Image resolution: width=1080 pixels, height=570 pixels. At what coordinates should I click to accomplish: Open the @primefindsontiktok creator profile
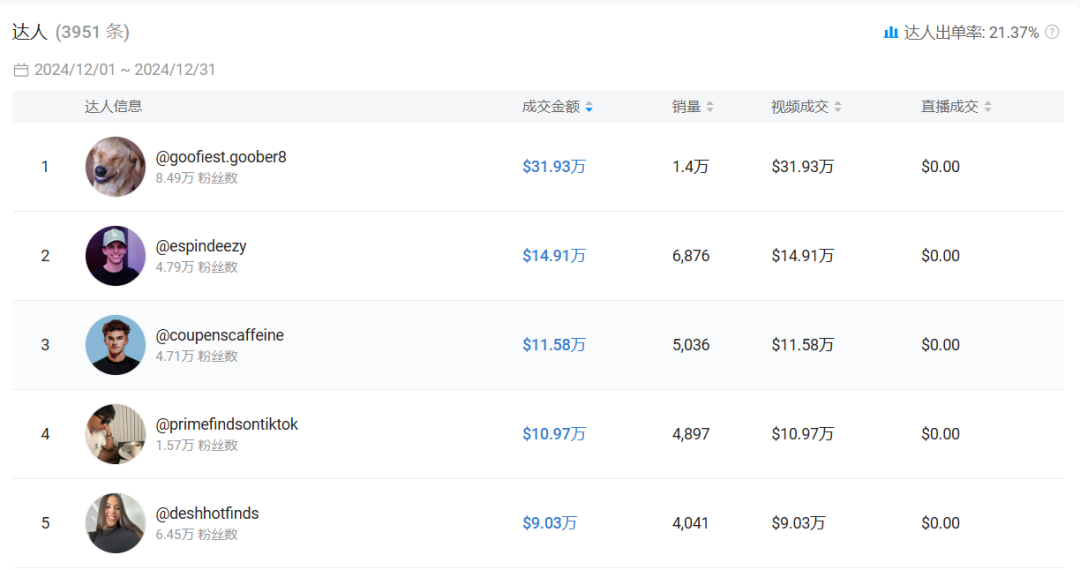coord(227,424)
